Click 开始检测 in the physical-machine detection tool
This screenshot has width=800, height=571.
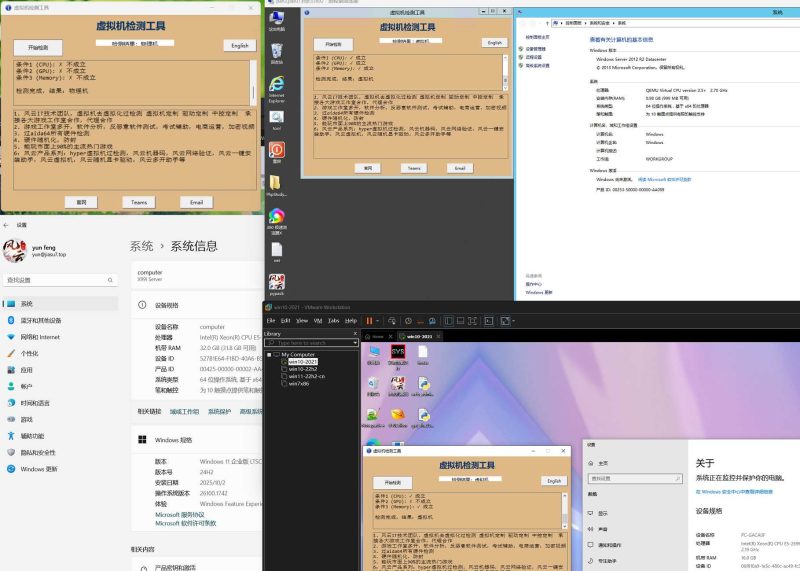pyautogui.click(x=38, y=47)
